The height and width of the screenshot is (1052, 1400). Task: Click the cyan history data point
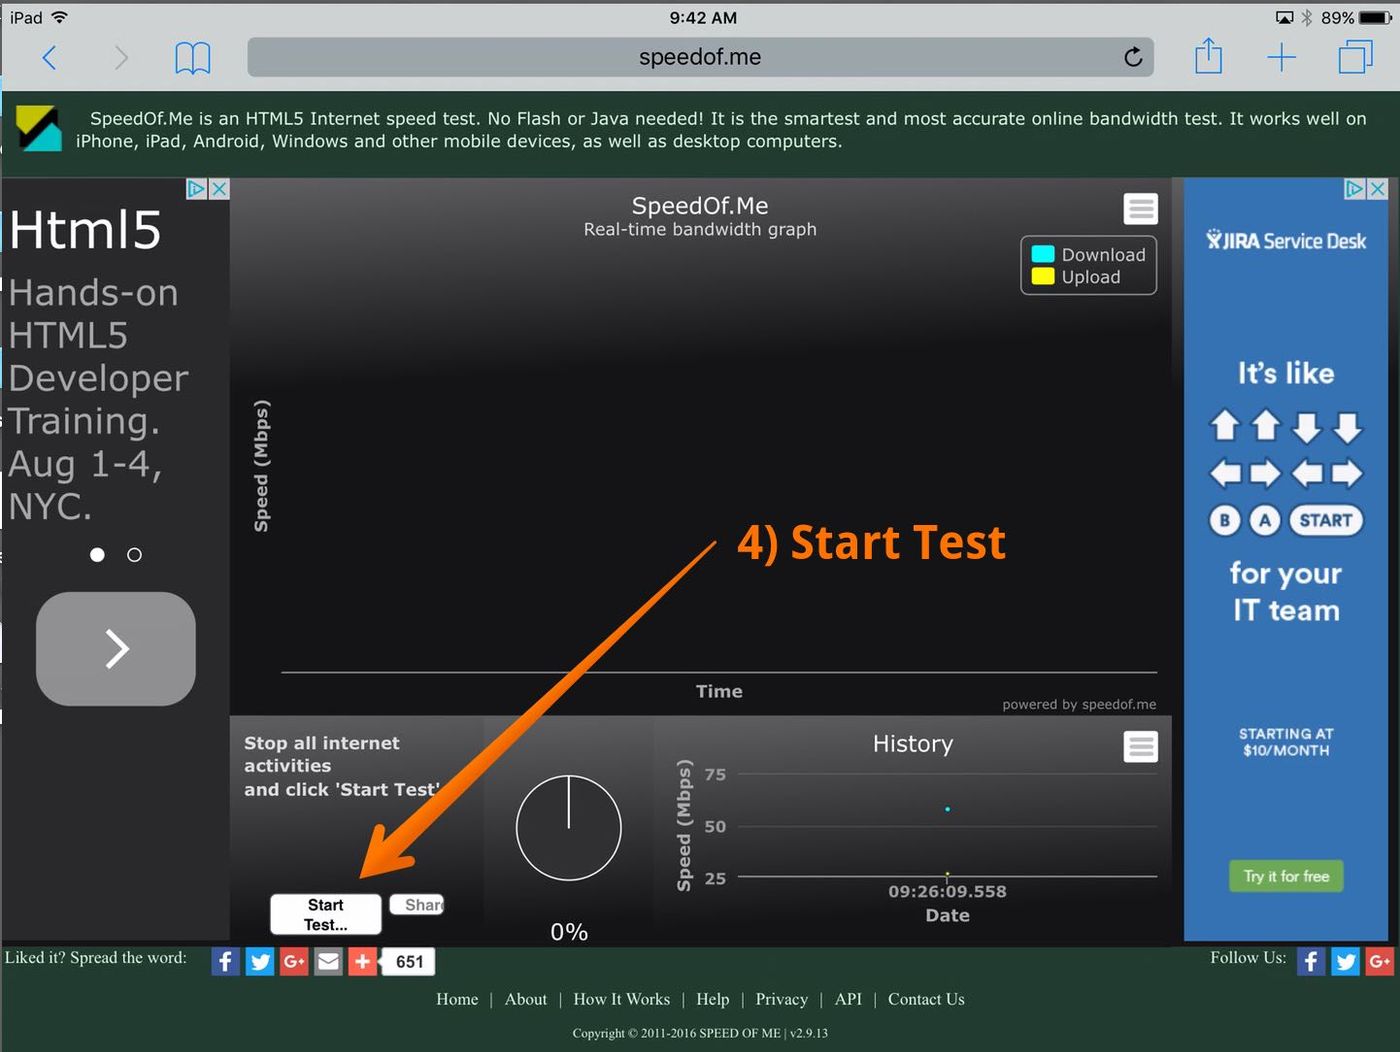947,809
